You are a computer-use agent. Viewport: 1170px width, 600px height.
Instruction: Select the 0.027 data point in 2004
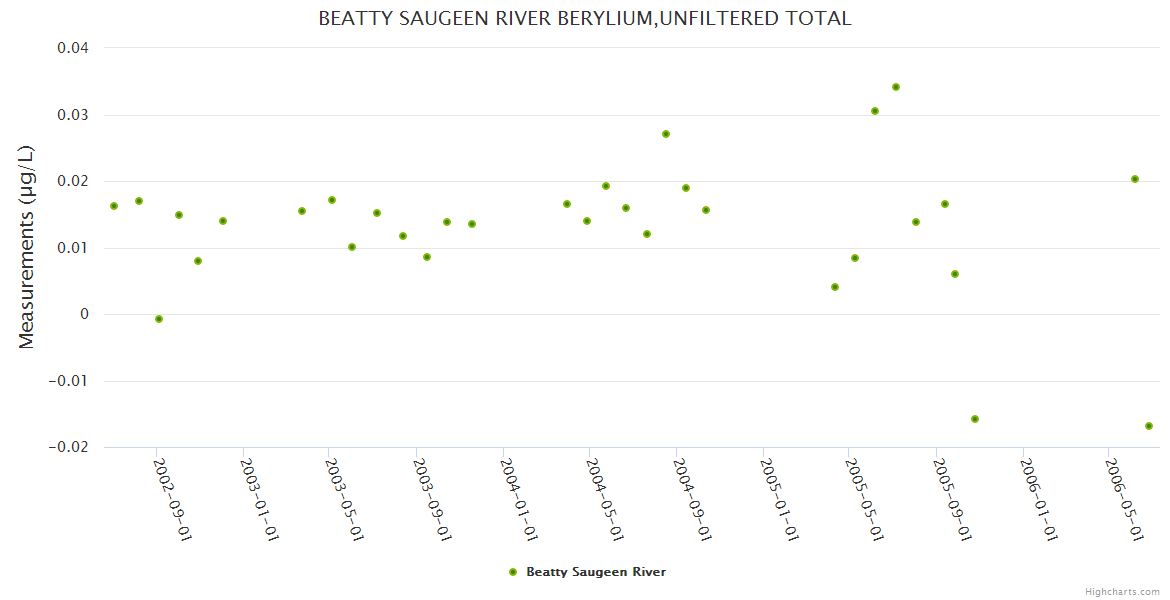tap(666, 134)
